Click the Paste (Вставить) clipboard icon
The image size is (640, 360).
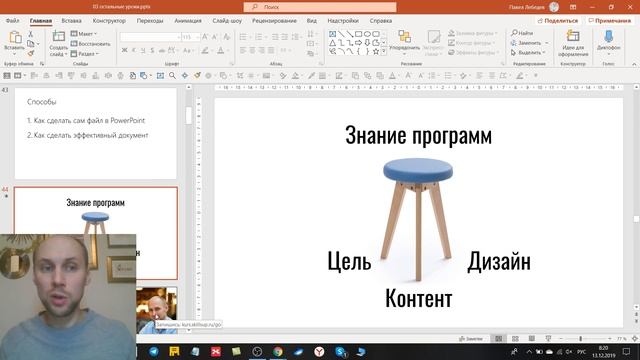[x=15, y=37]
